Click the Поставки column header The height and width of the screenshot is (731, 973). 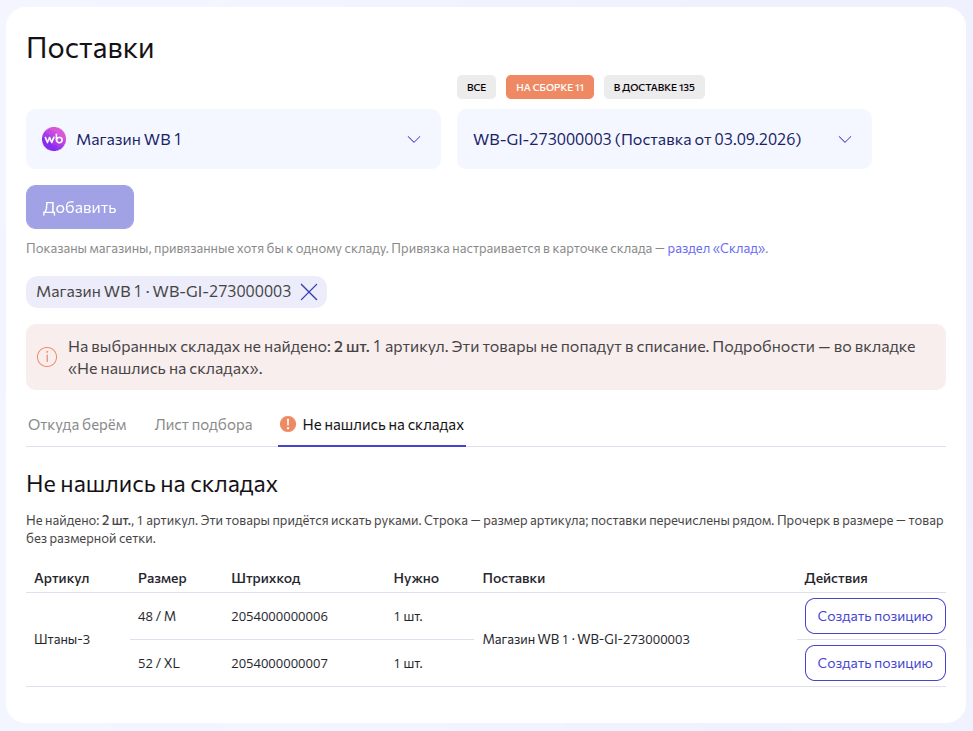pyautogui.click(x=514, y=578)
